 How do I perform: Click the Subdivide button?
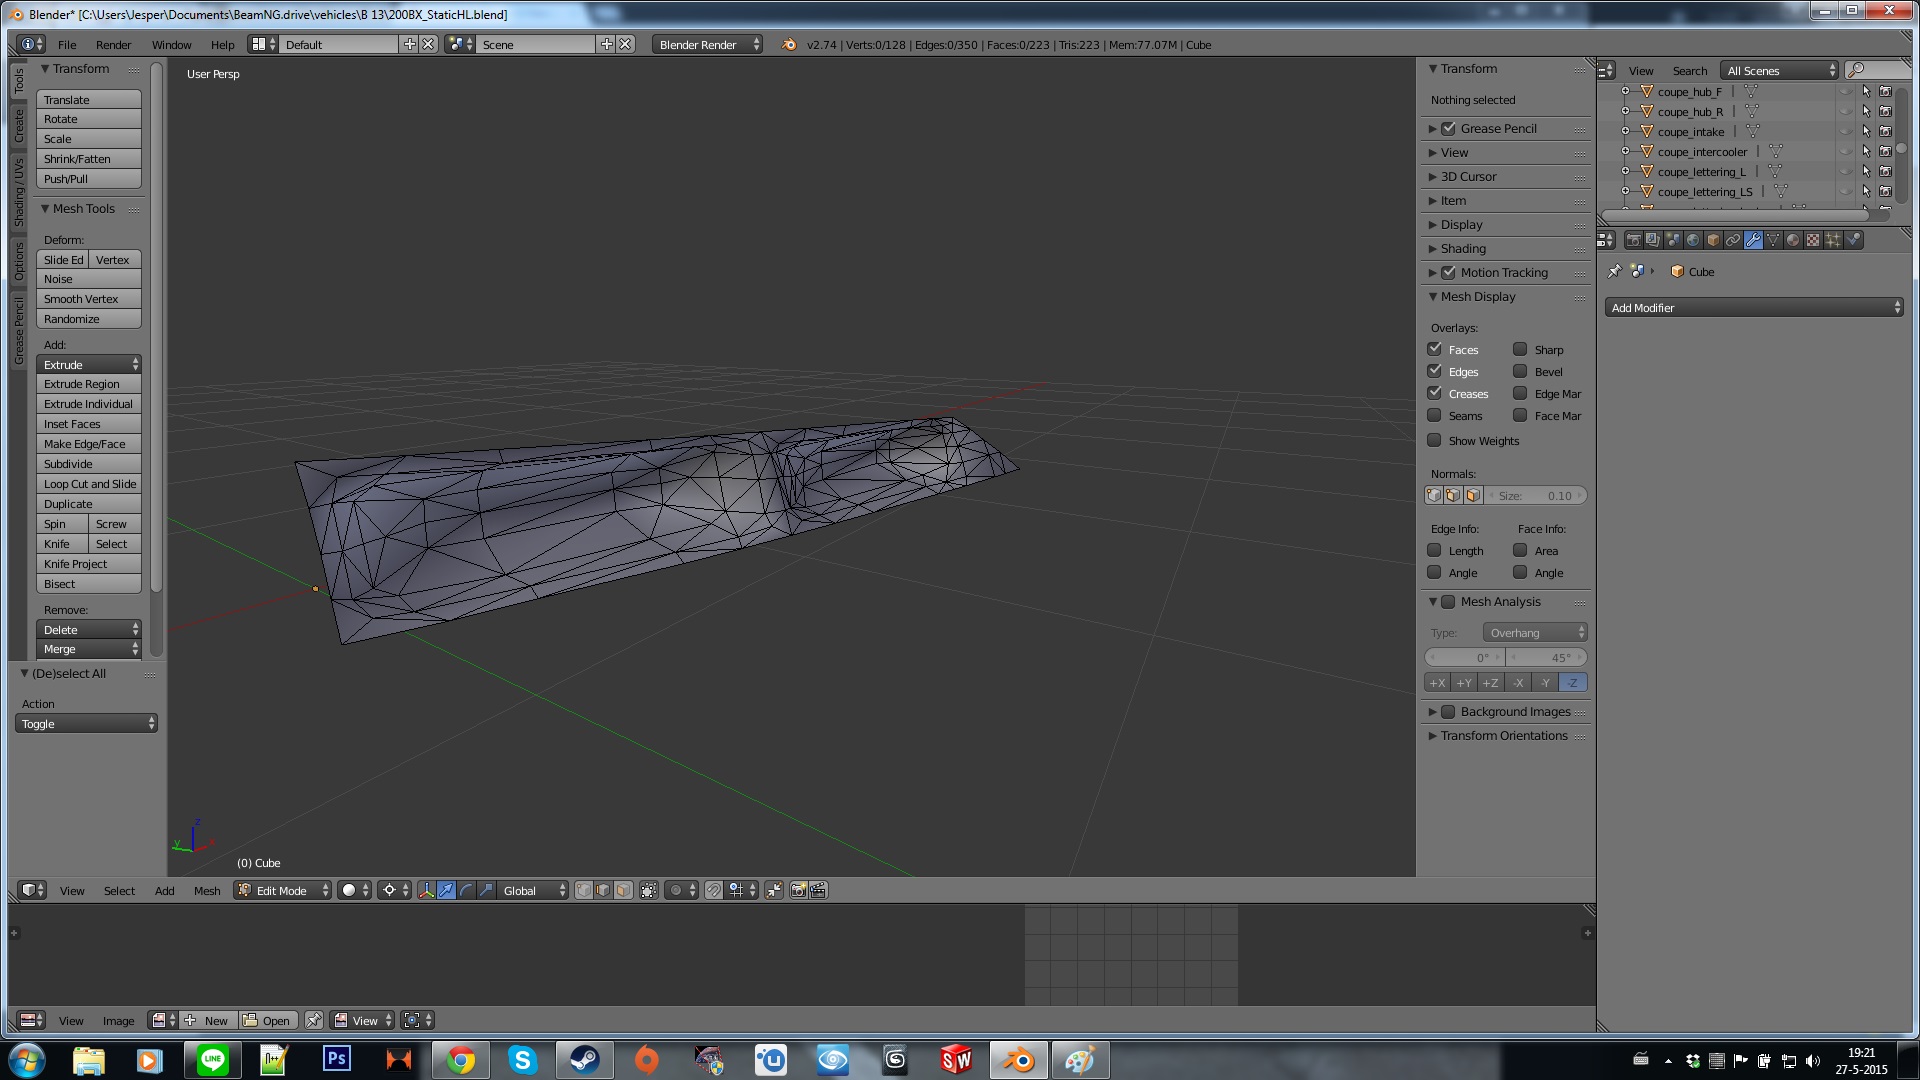tap(88, 464)
